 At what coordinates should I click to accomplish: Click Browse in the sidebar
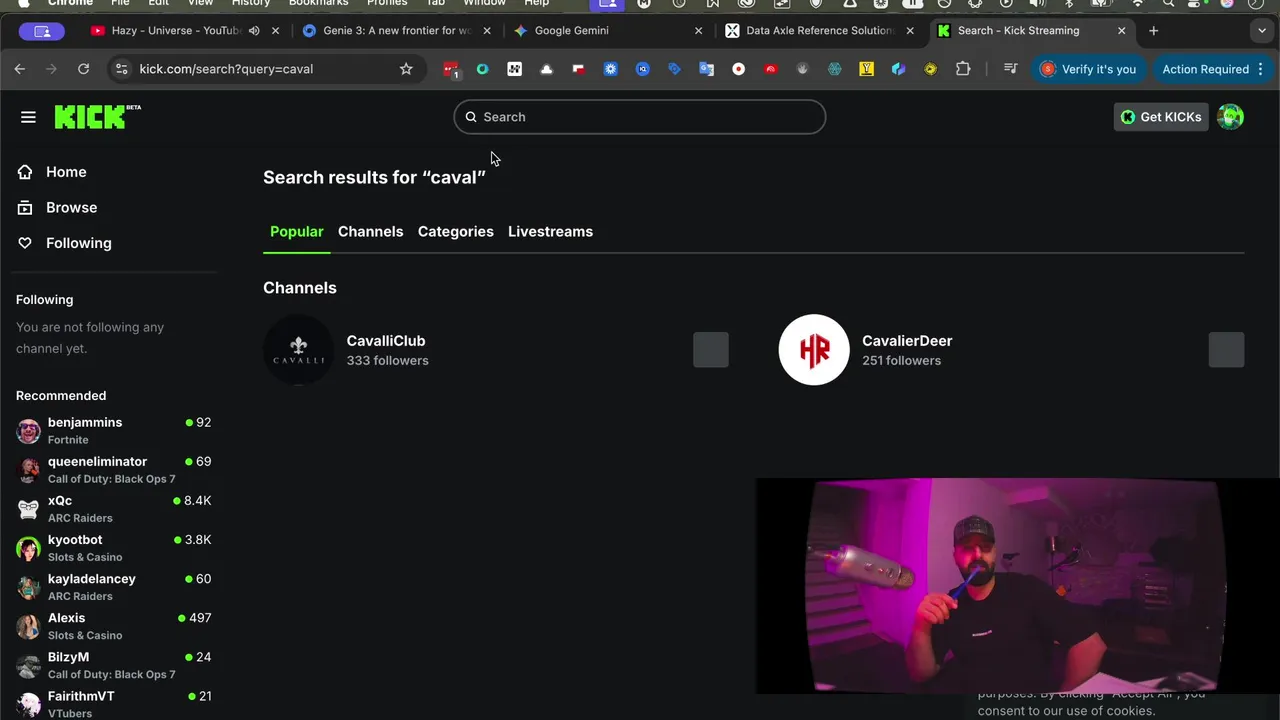[72, 208]
